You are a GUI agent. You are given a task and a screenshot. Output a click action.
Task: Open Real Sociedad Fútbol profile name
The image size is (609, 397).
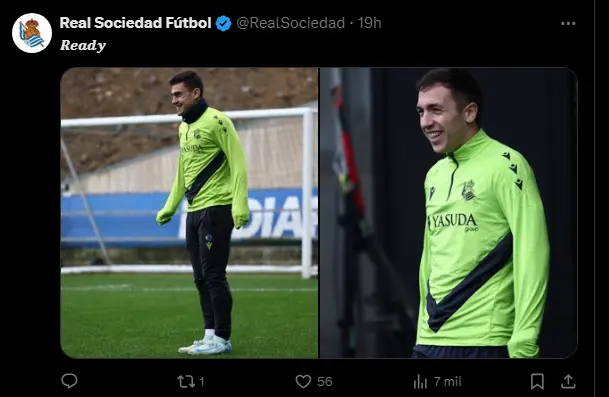[135, 23]
